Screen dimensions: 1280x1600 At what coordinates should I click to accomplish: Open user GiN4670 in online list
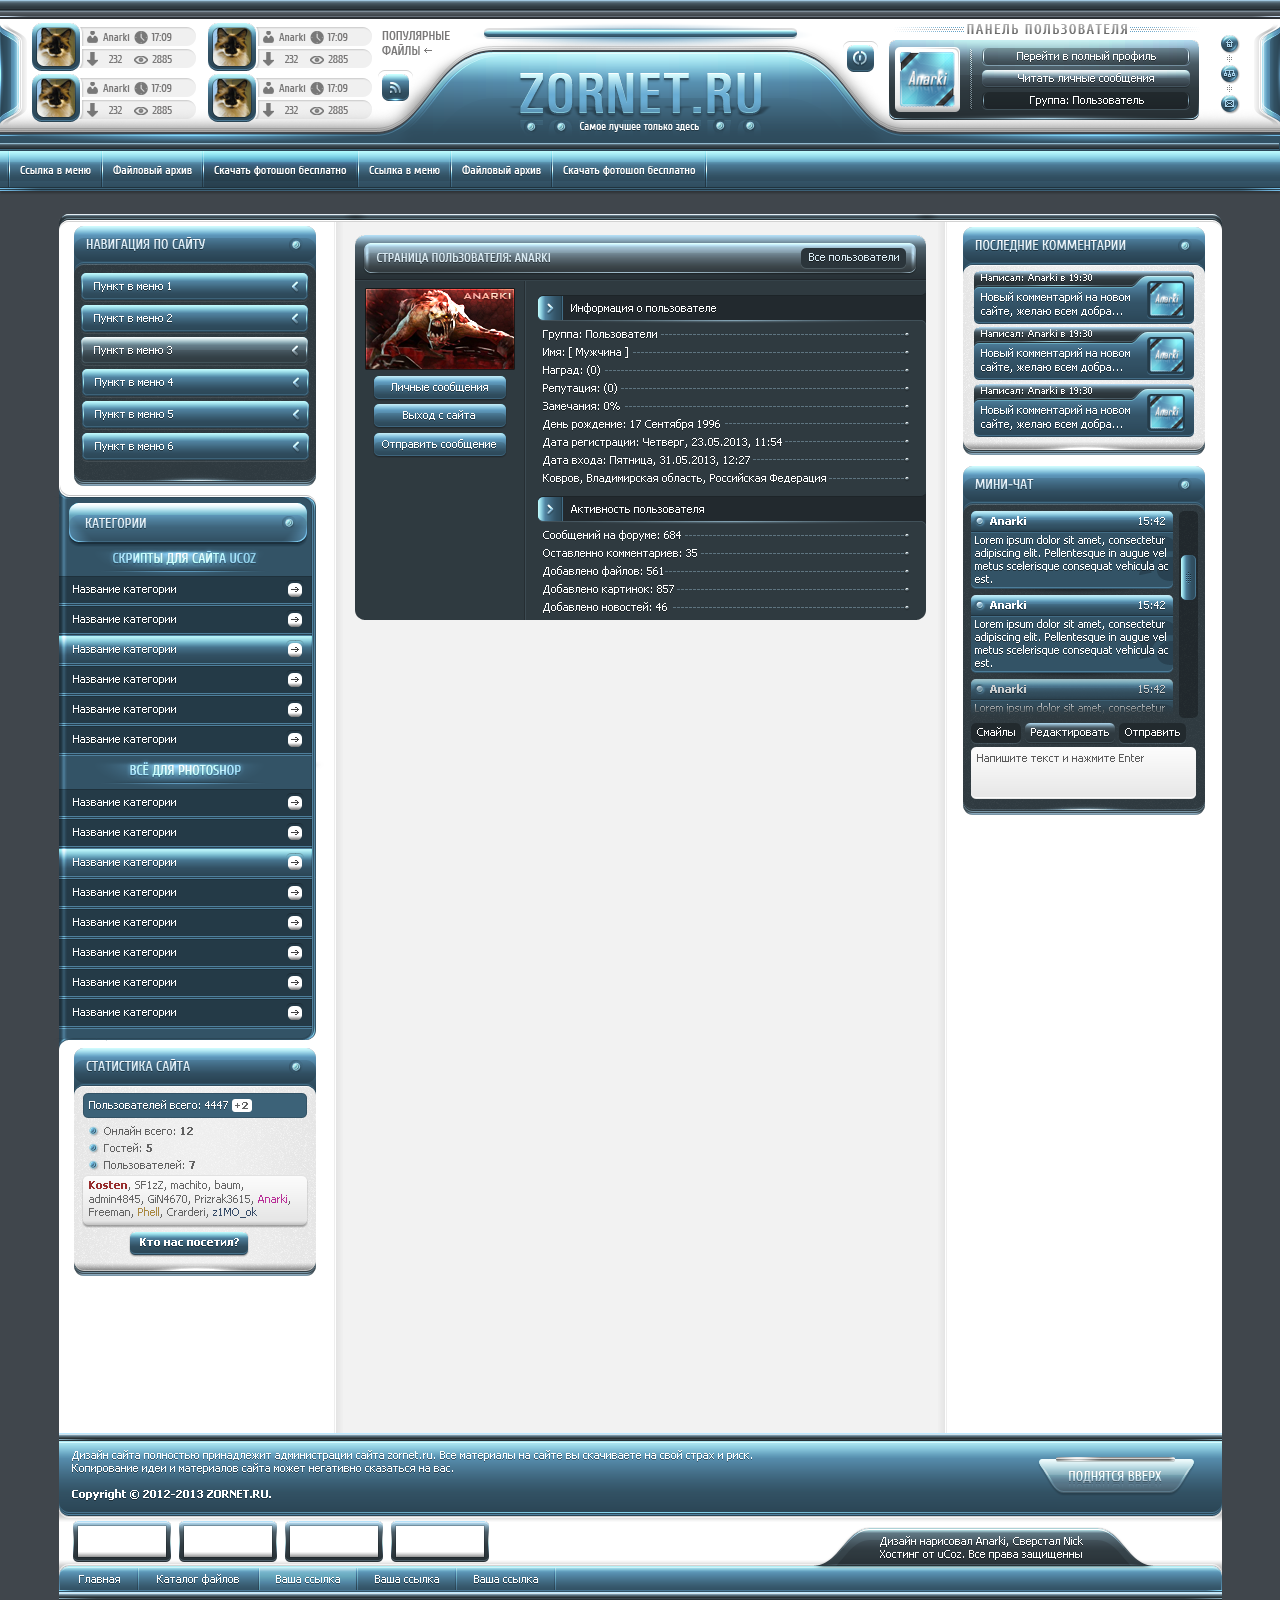167,1199
